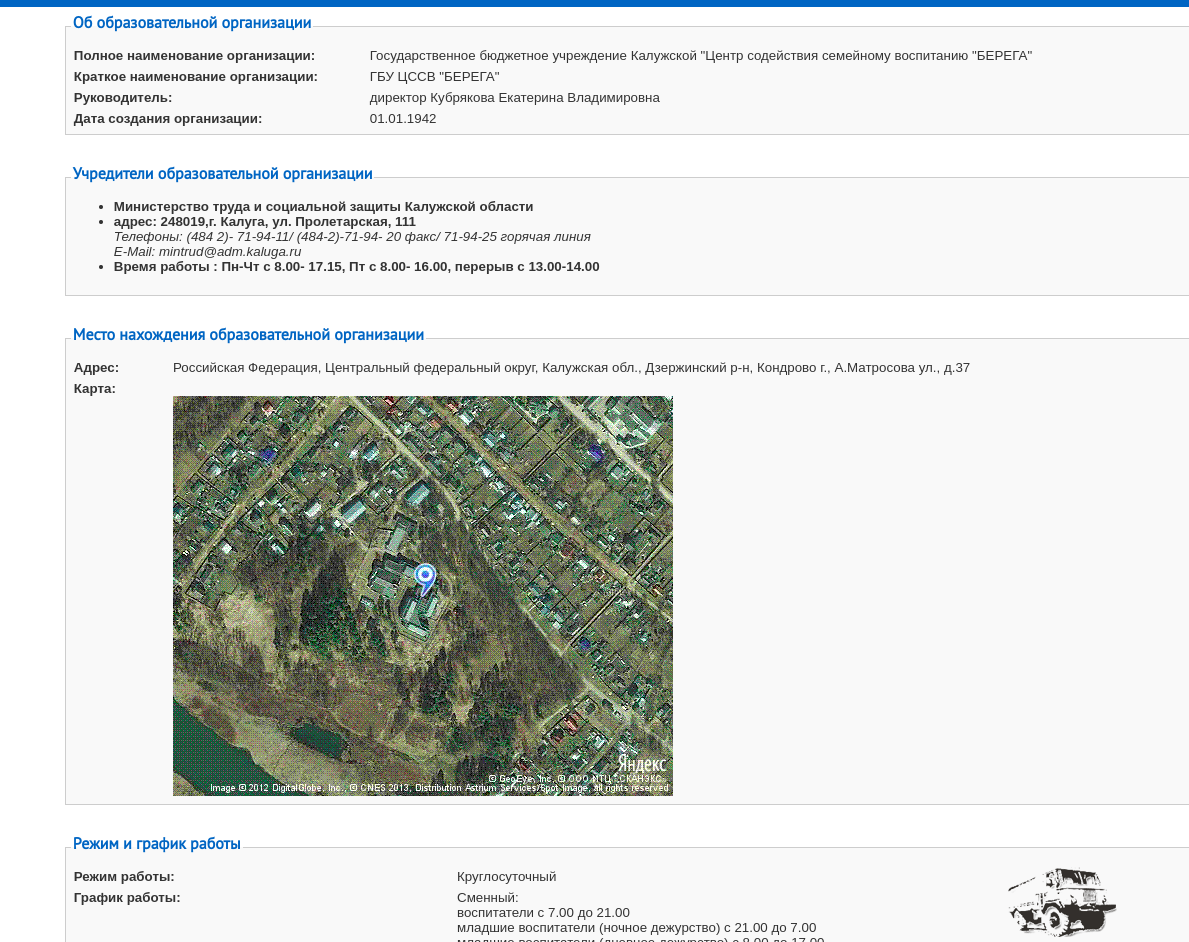Click the organization address in Кондрово
Viewport: 1189px width, 942px height.
(571, 368)
